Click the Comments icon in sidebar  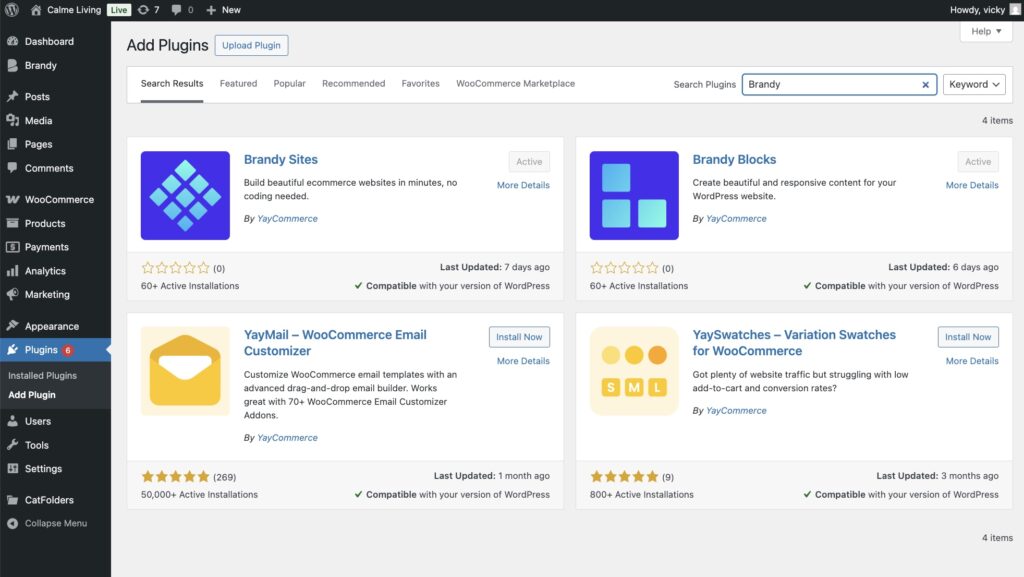pos(12,168)
